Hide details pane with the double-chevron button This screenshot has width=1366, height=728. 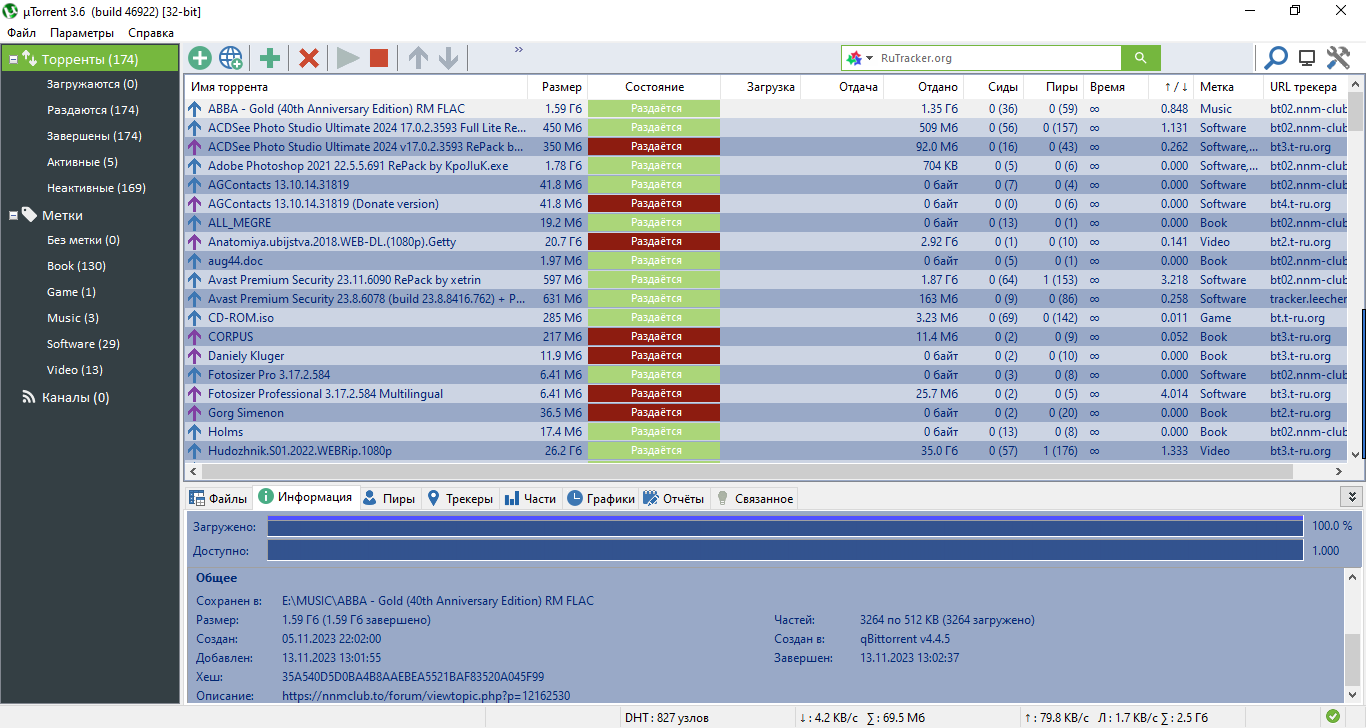pos(1351,497)
